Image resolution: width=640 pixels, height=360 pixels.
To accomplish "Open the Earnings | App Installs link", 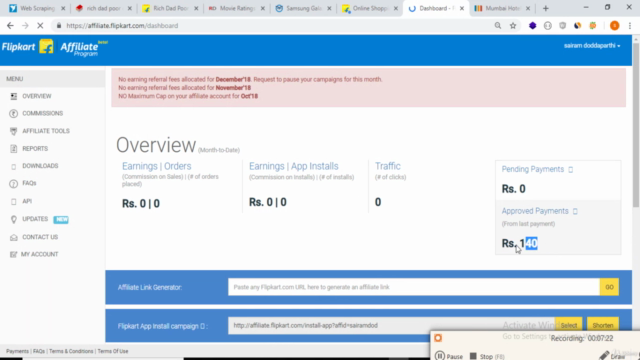I will click(293, 166).
